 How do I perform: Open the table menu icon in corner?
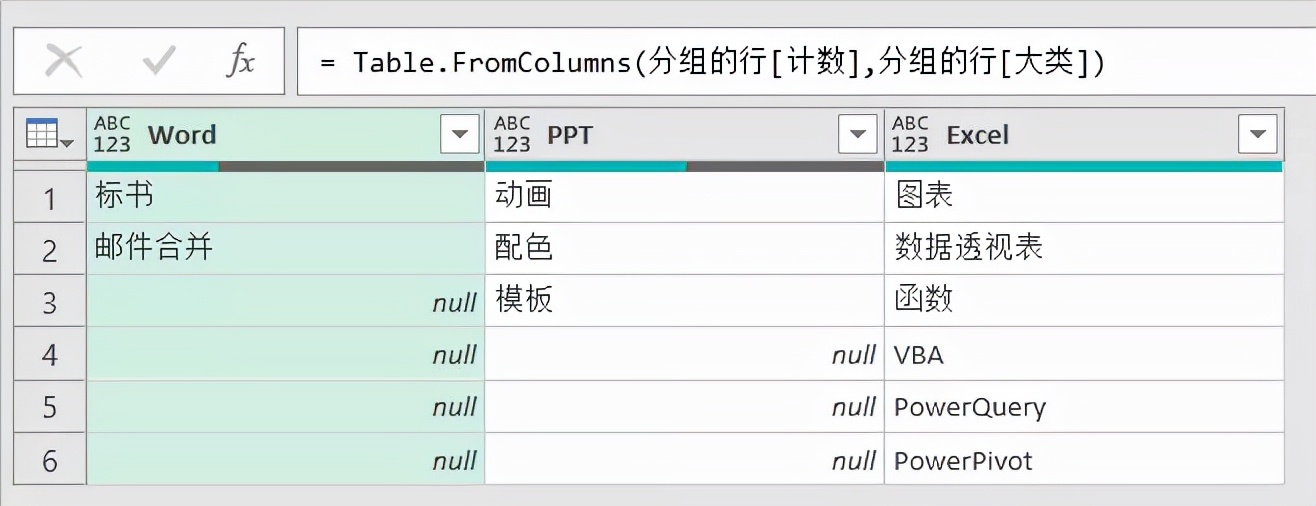coord(50,134)
